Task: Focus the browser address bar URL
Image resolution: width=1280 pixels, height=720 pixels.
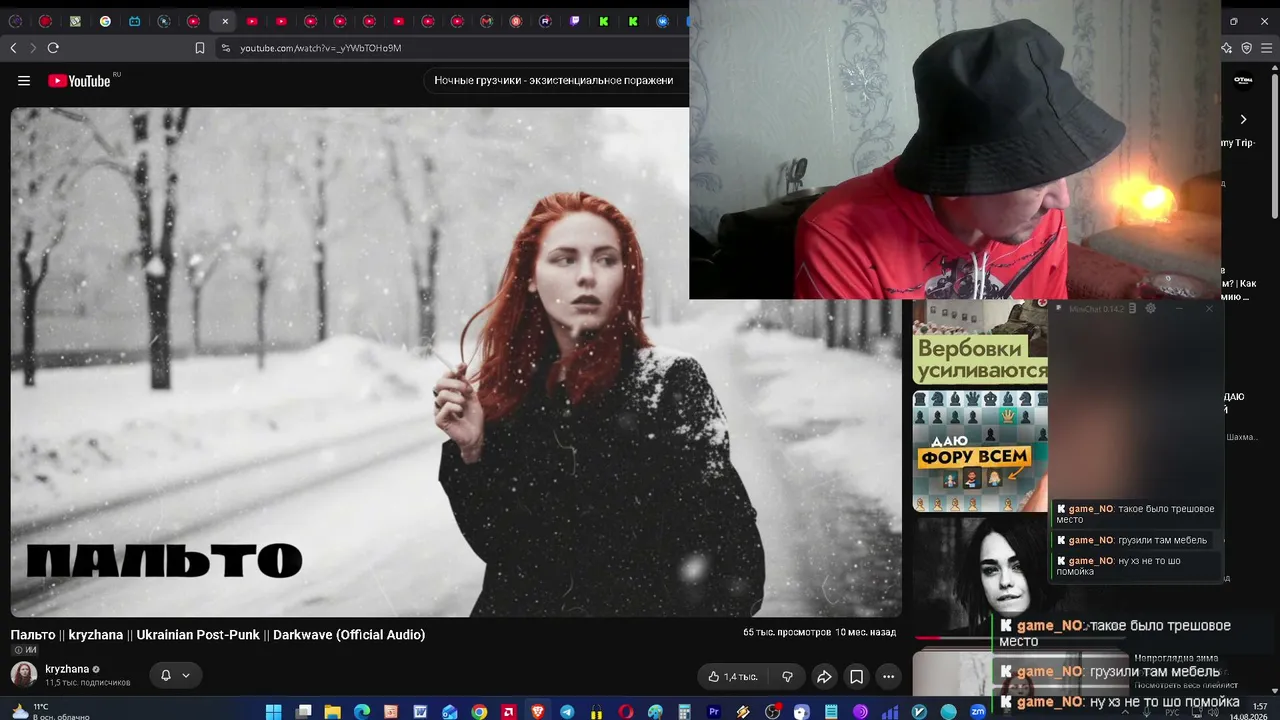Action: pyautogui.click(x=321, y=48)
